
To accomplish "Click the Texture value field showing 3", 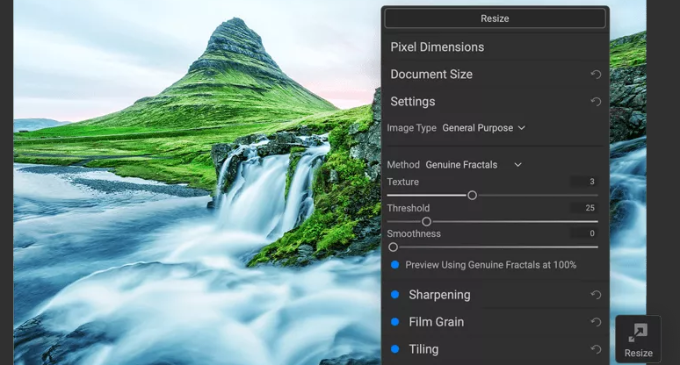I will pos(584,182).
